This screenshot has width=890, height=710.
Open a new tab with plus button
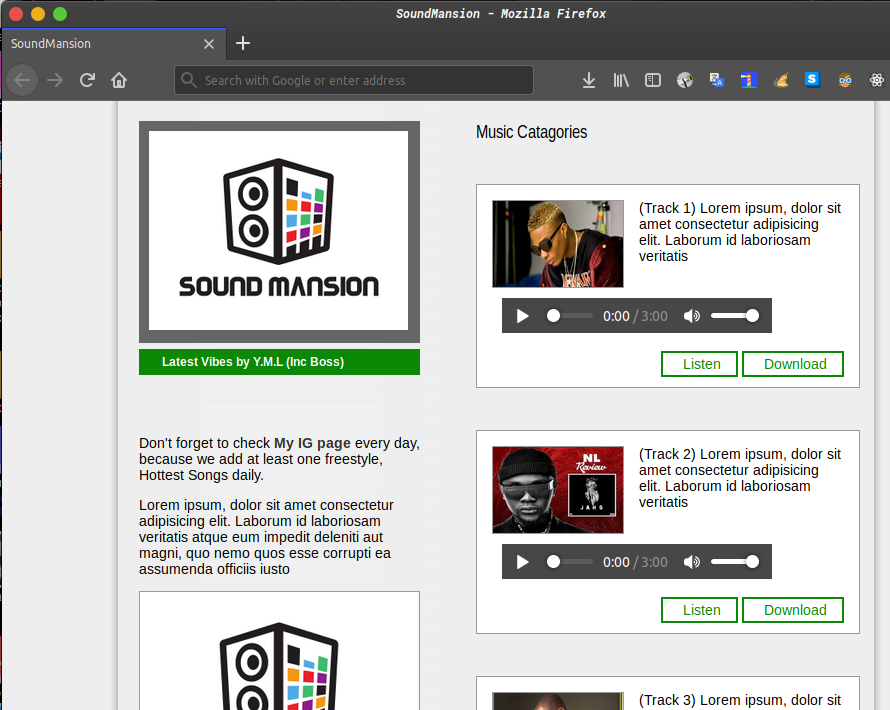[243, 43]
